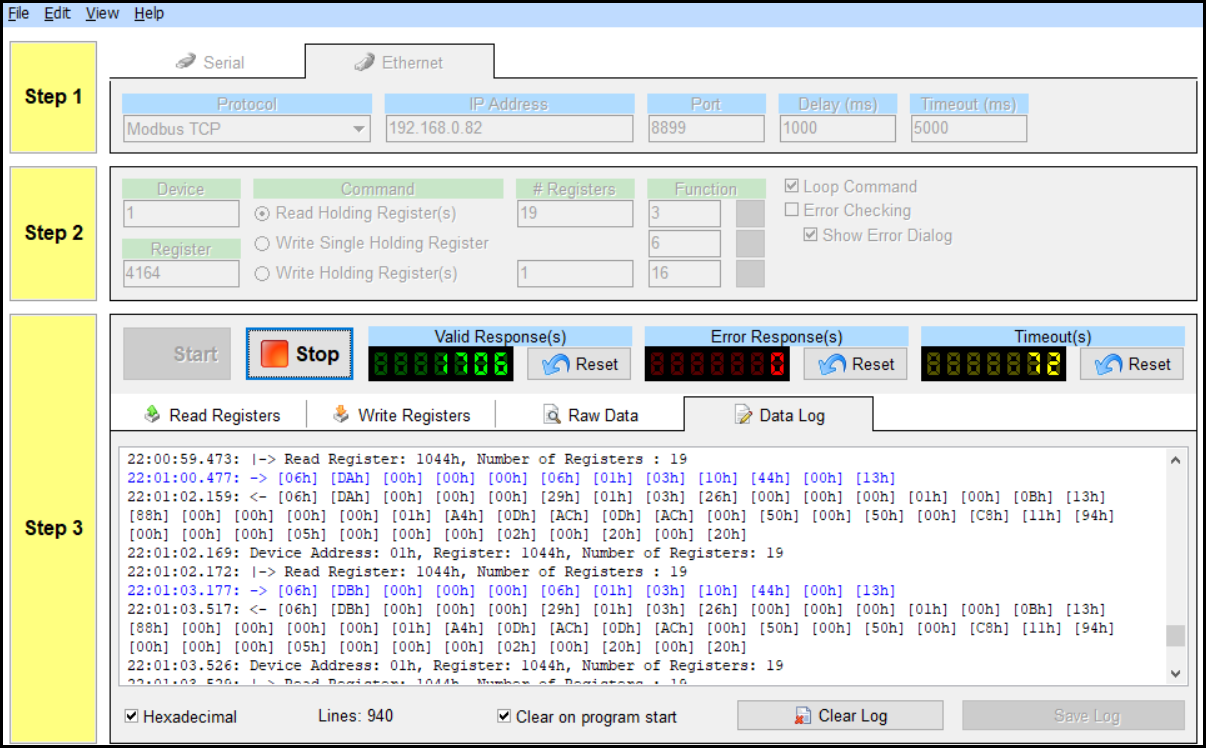Click the Save Log button
Image resolution: width=1206 pixels, height=748 pixels.
pos(1074,716)
